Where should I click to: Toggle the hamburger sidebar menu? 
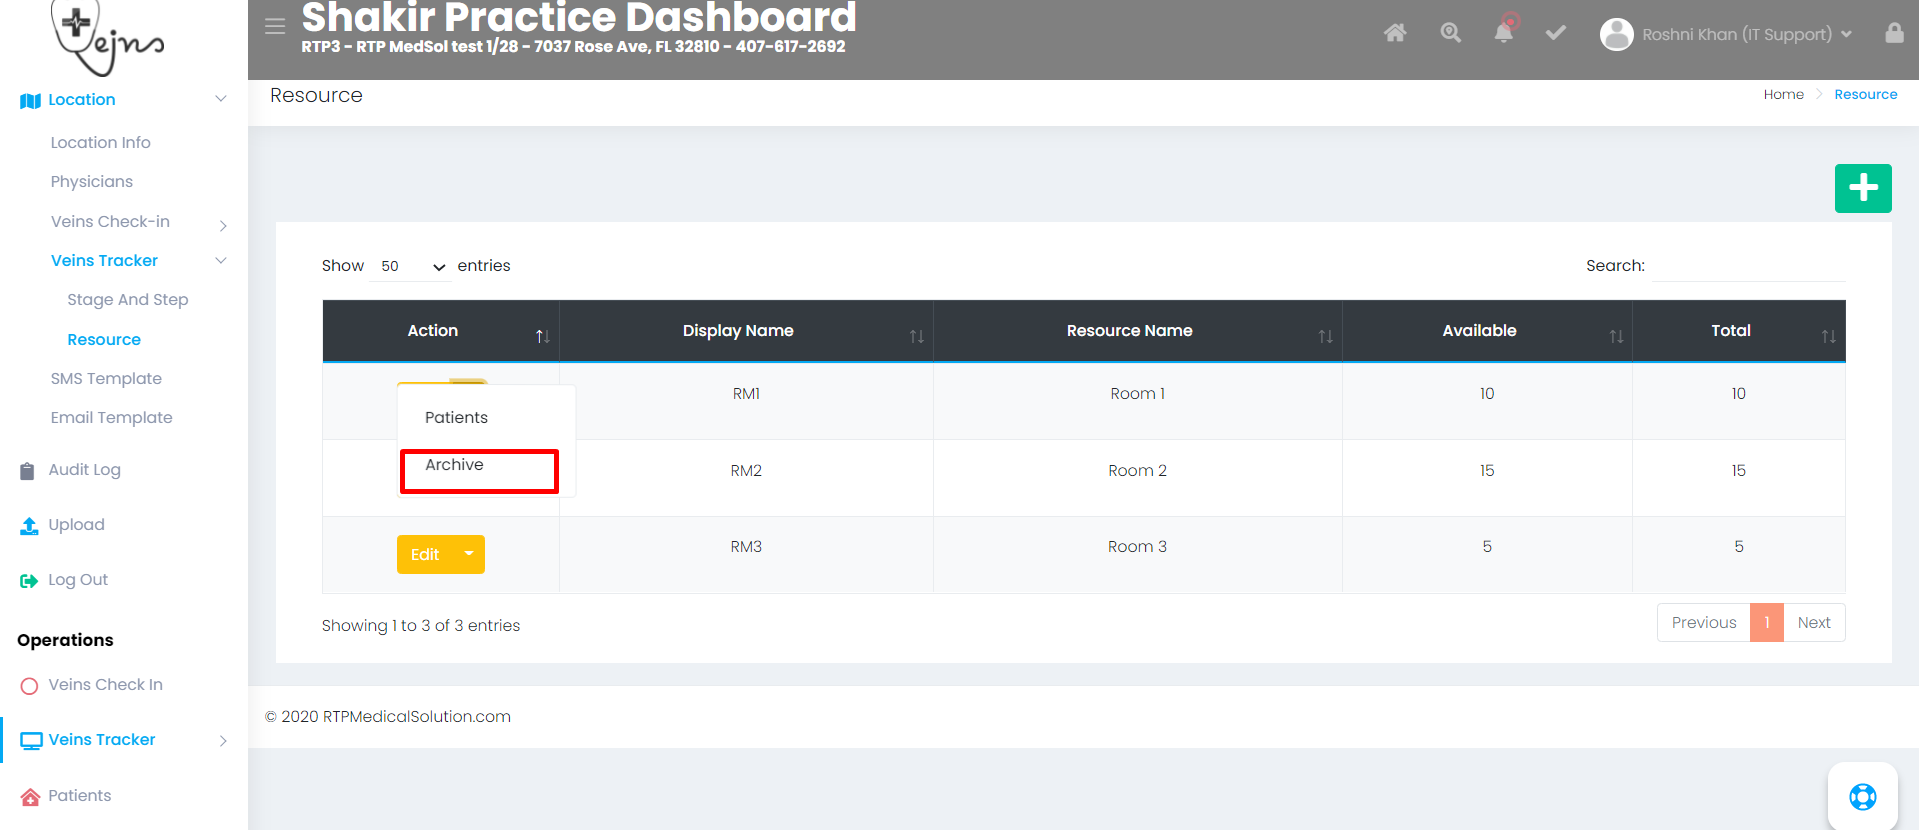click(x=275, y=26)
